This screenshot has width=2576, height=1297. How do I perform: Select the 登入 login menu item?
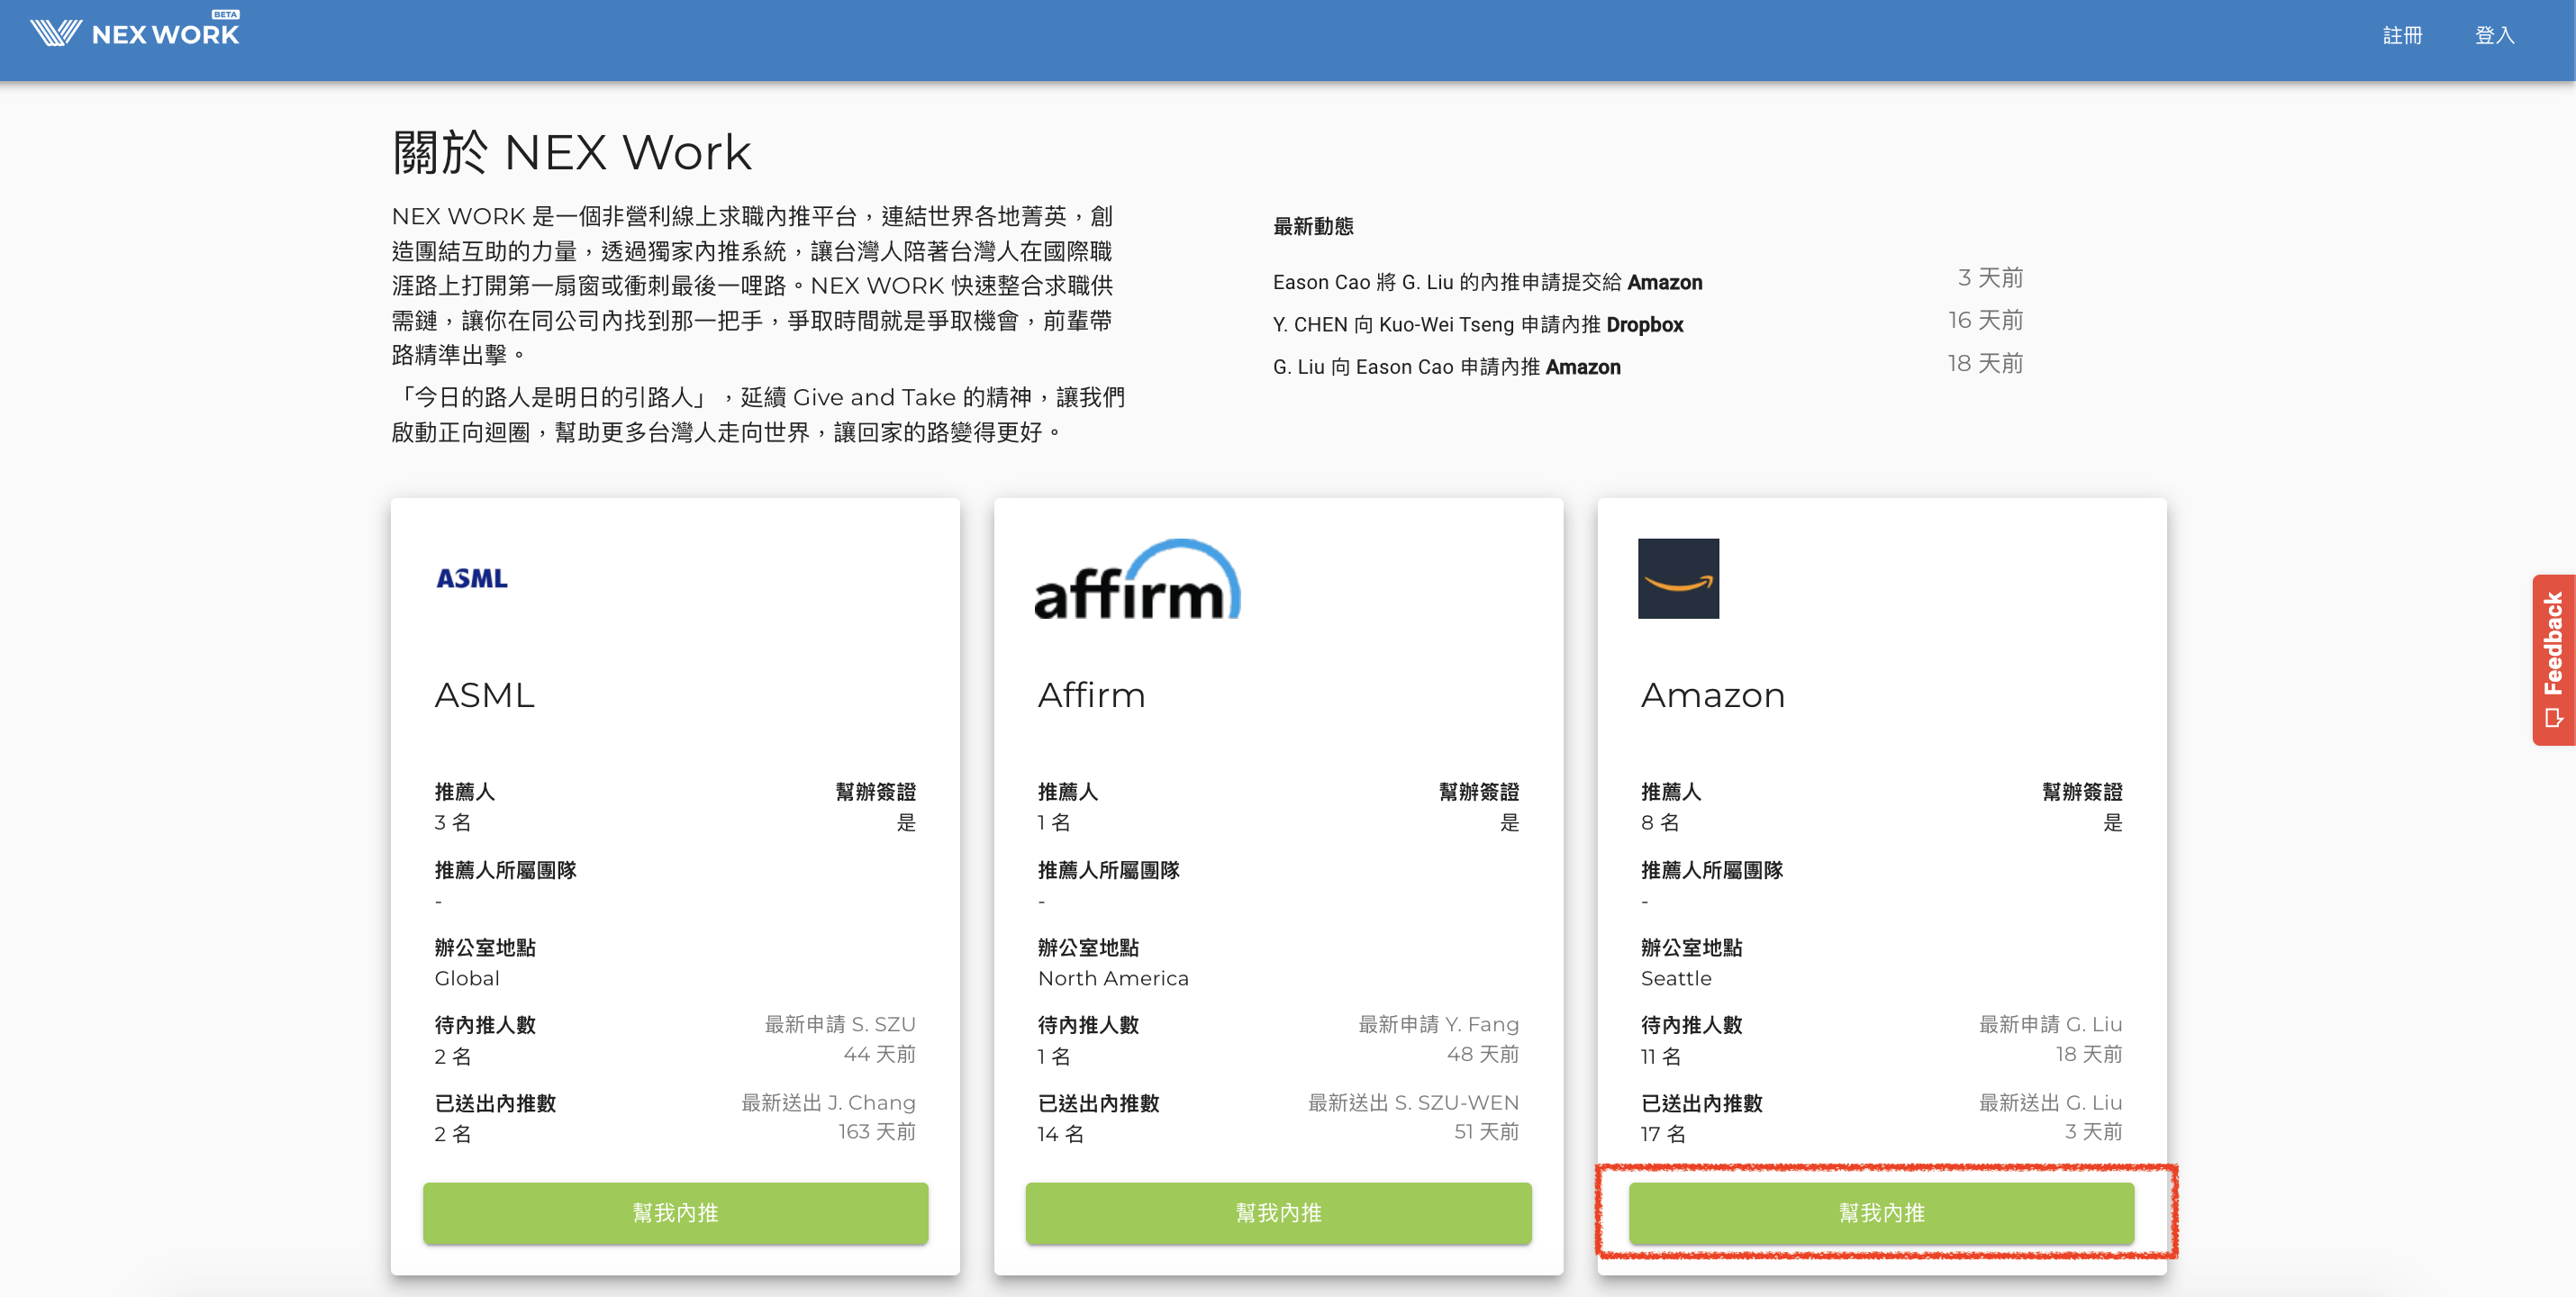click(x=2494, y=34)
